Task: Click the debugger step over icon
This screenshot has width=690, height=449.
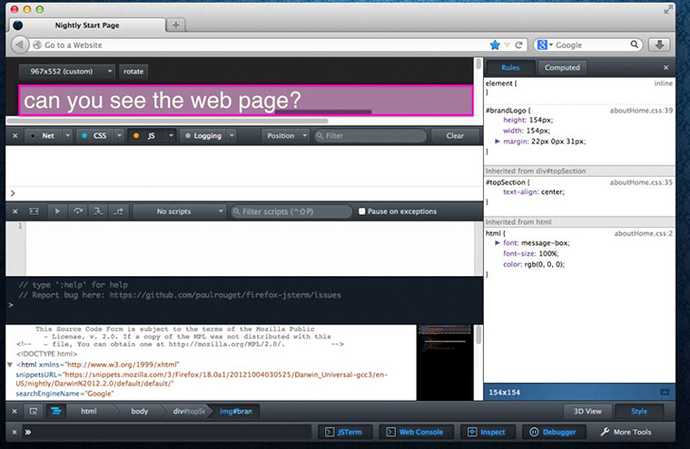Action: click(x=77, y=211)
